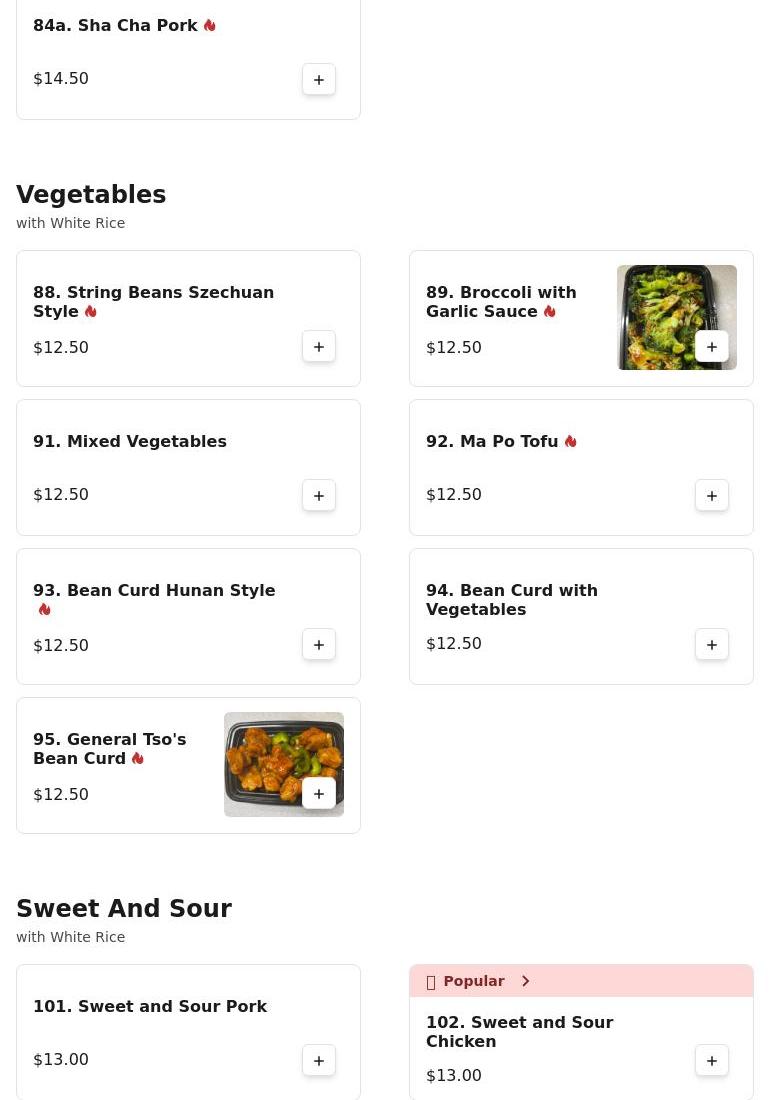Add General Tso's Bean Curd to order

[x=319, y=794]
